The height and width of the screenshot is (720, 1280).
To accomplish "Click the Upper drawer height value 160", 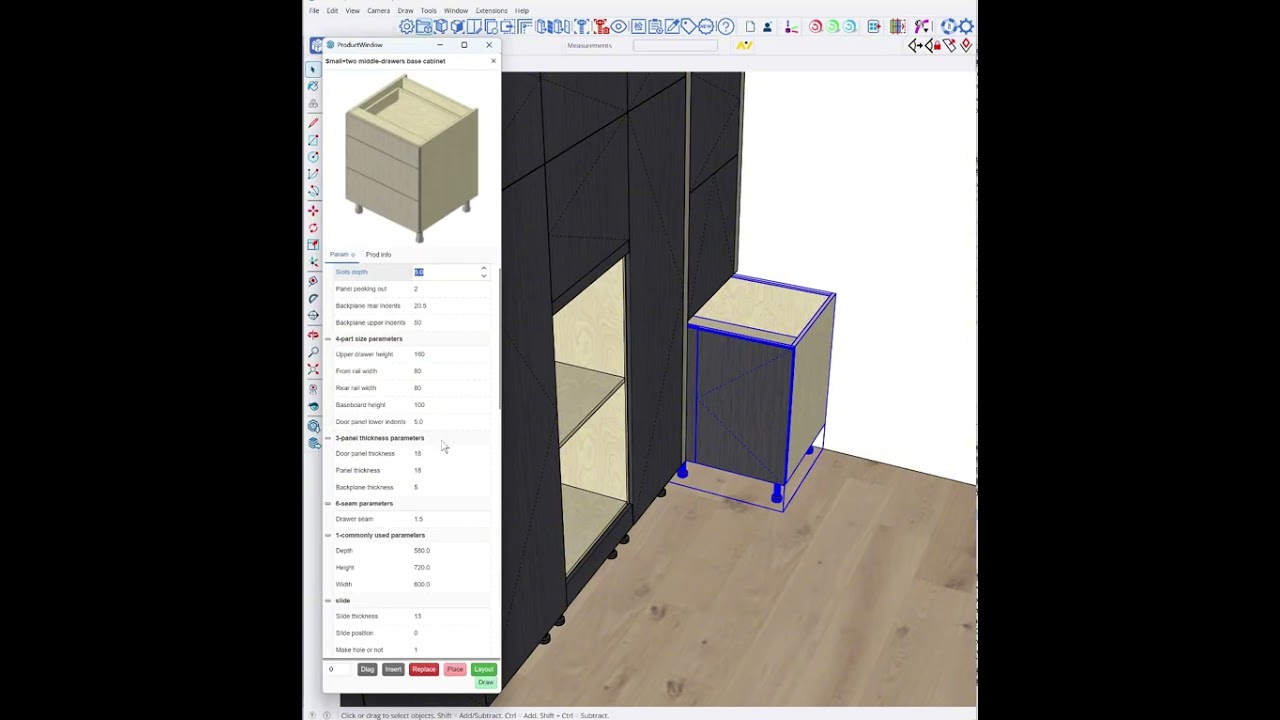I will pos(419,354).
